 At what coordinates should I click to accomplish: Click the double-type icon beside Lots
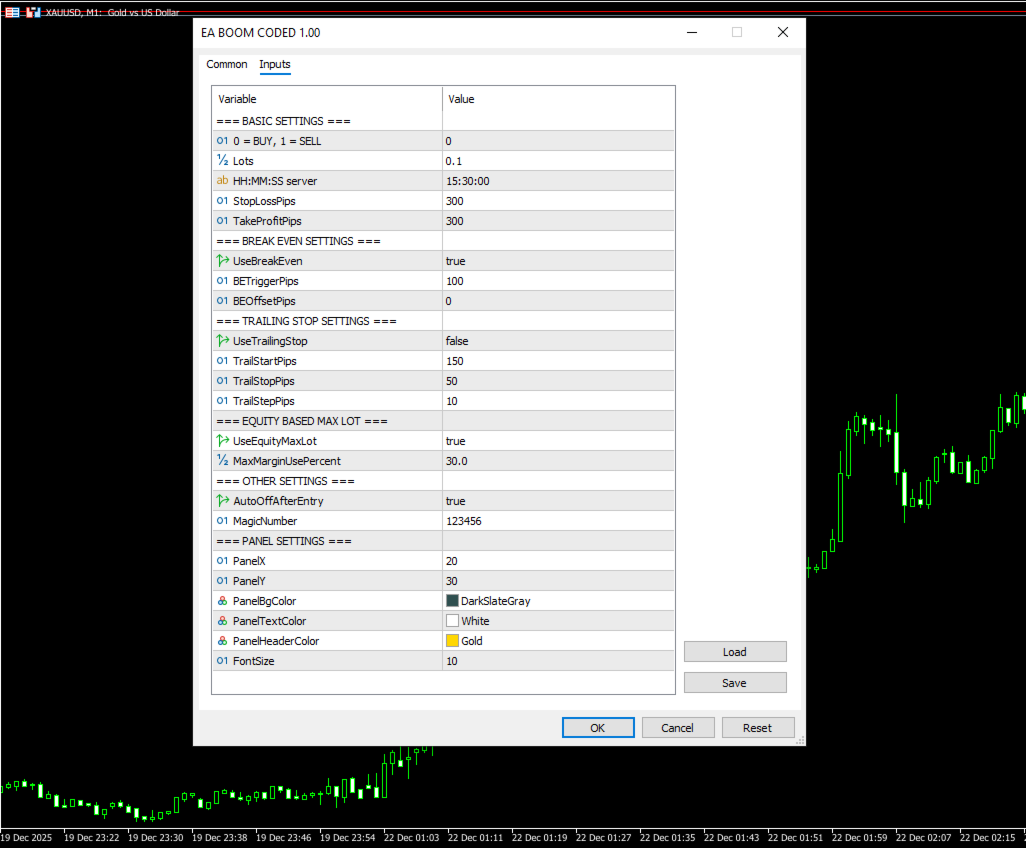point(222,160)
